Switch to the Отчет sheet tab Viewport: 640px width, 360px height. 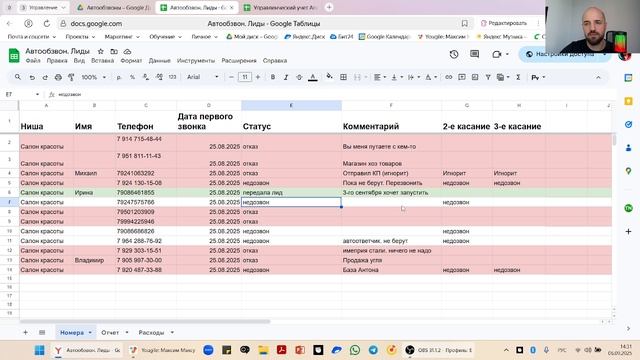pyautogui.click(x=110, y=333)
